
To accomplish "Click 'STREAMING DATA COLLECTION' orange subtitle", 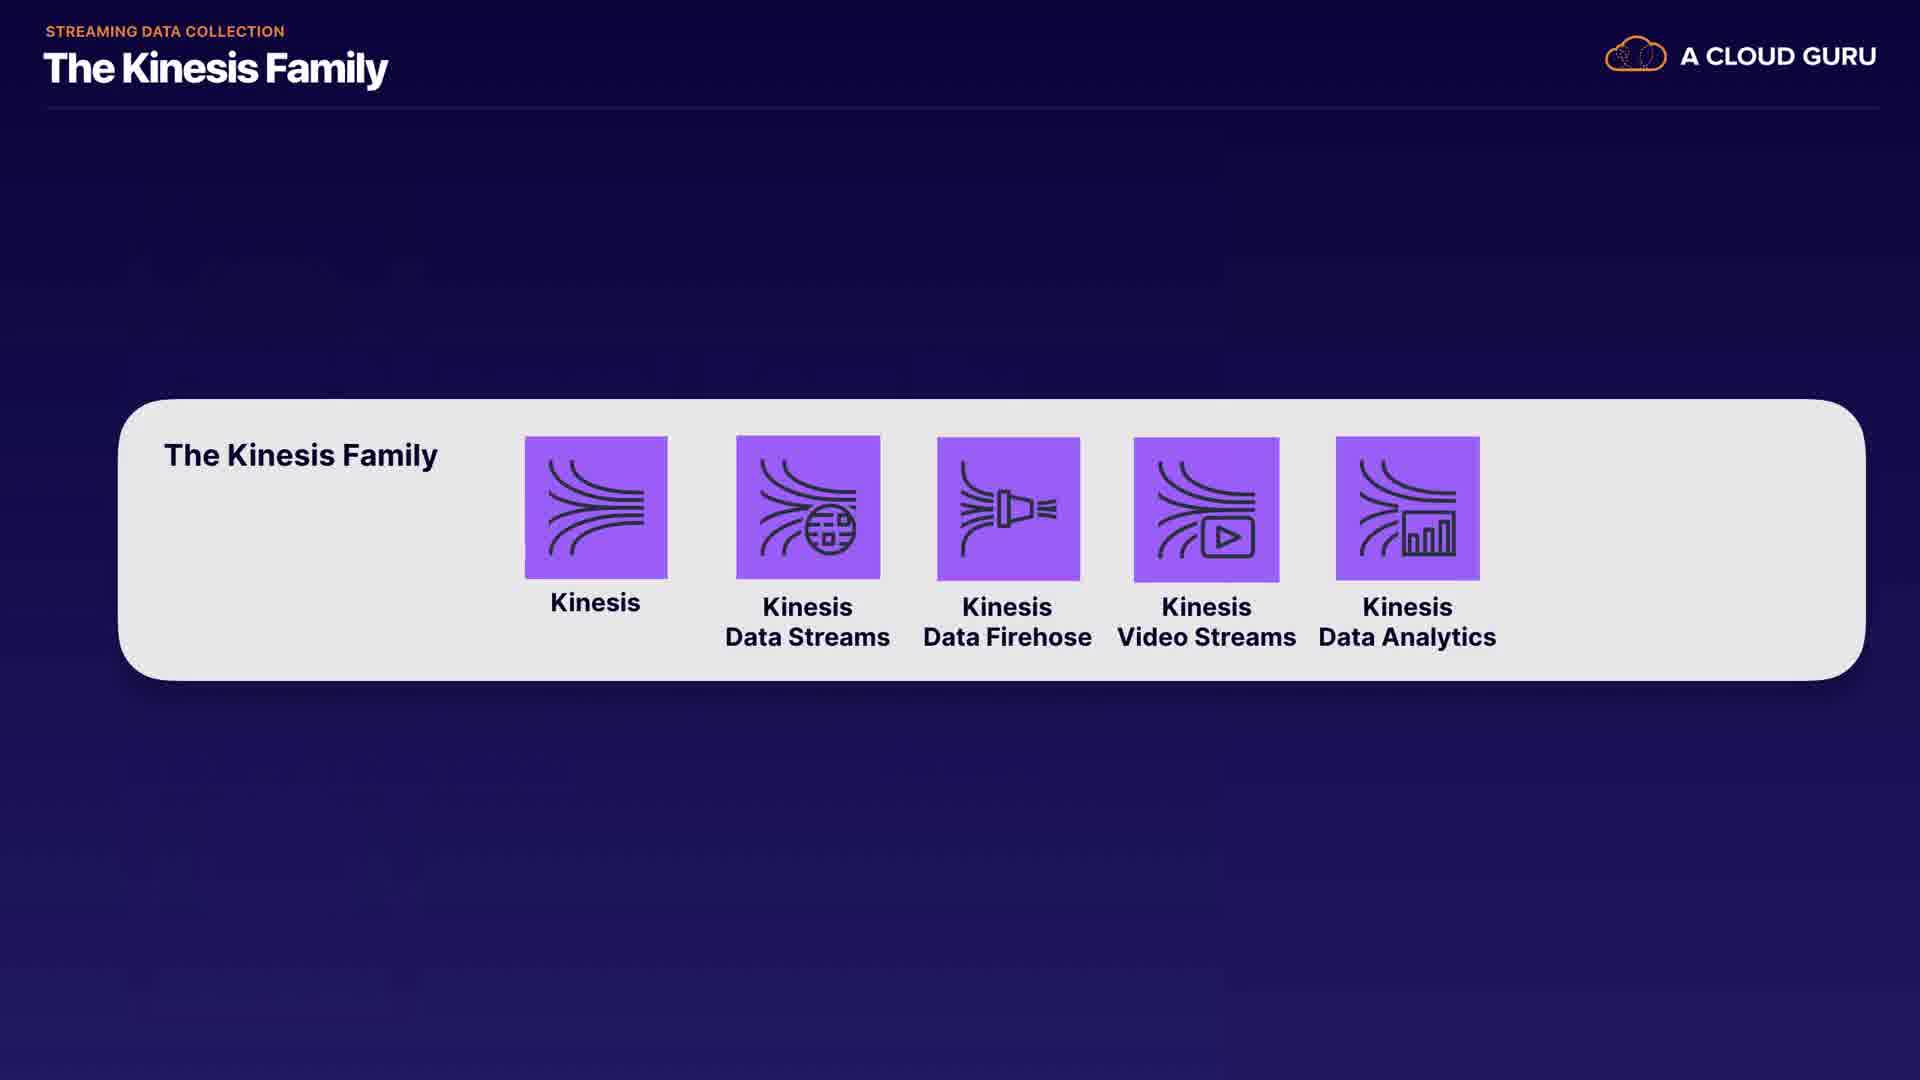I will pyautogui.click(x=165, y=31).
